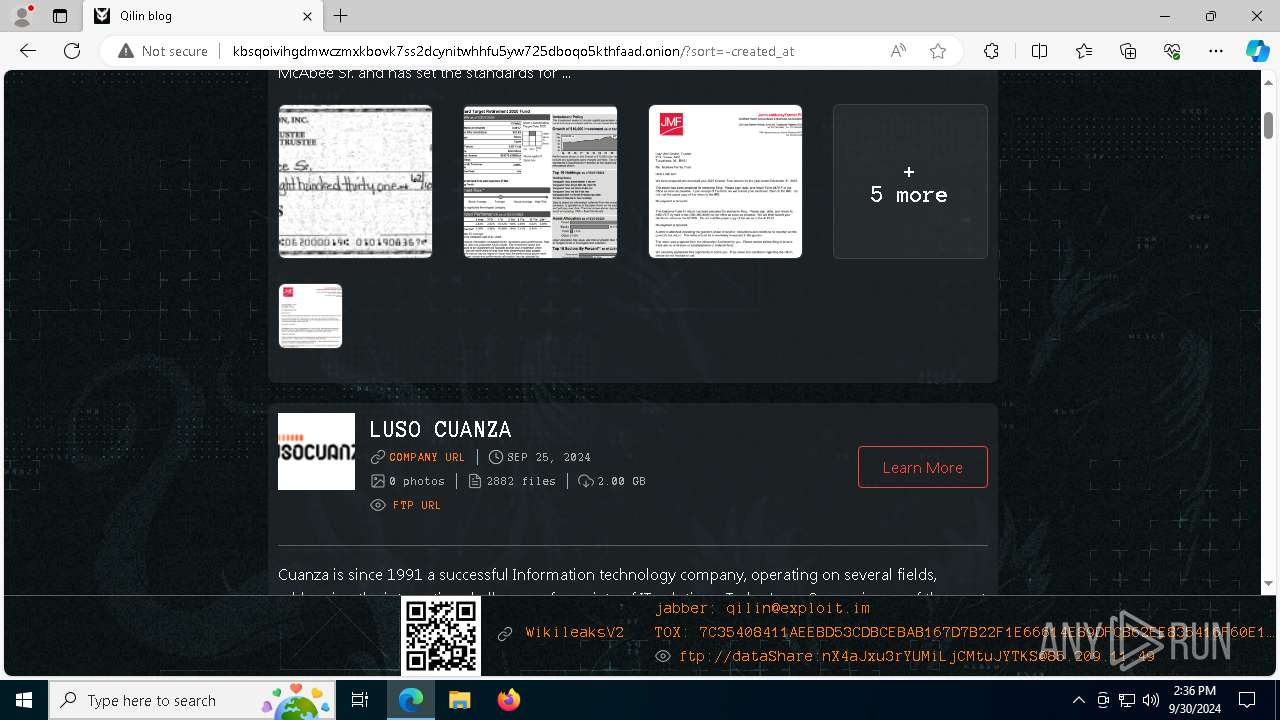
Task: Open network tray icon
Action: pyautogui.click(x=1127, y=700)
